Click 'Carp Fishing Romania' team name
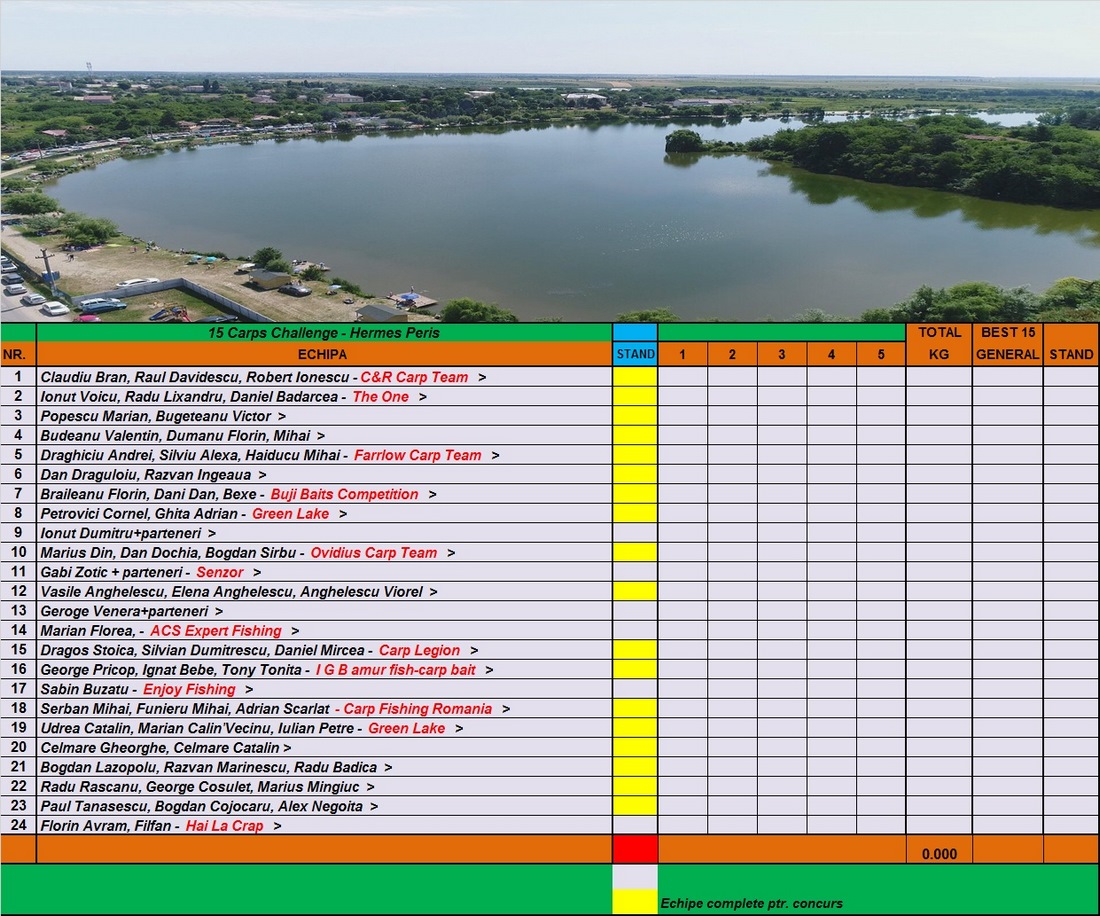This screenshot has height=916, width=1100. (418, 709)
